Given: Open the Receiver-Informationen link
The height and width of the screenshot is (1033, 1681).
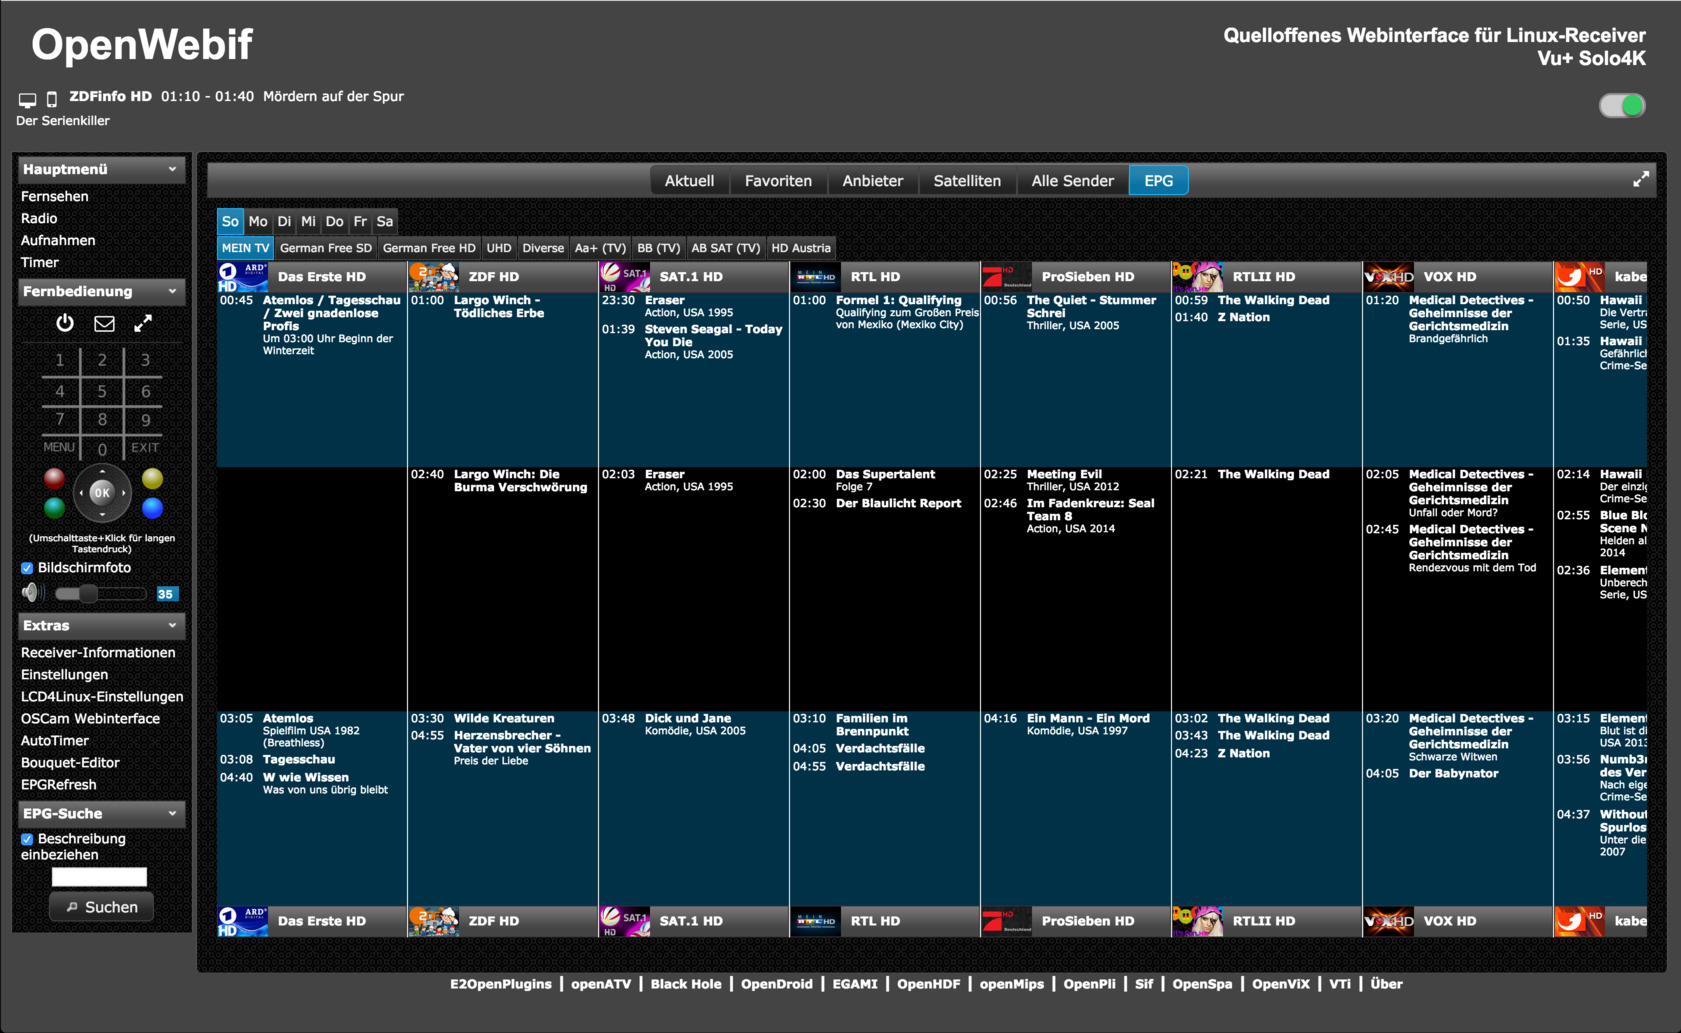Looking at the screenshot, I should [98, 653].
